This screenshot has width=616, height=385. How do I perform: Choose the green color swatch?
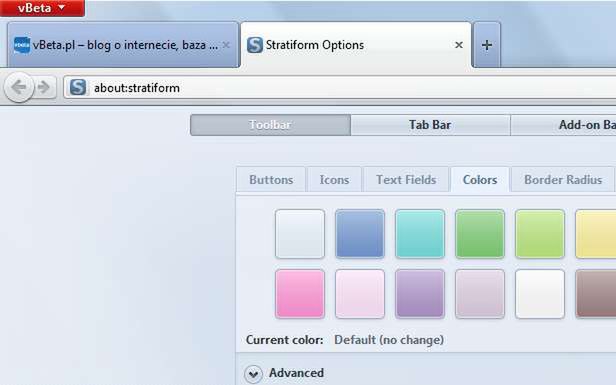tap(480, 234)
